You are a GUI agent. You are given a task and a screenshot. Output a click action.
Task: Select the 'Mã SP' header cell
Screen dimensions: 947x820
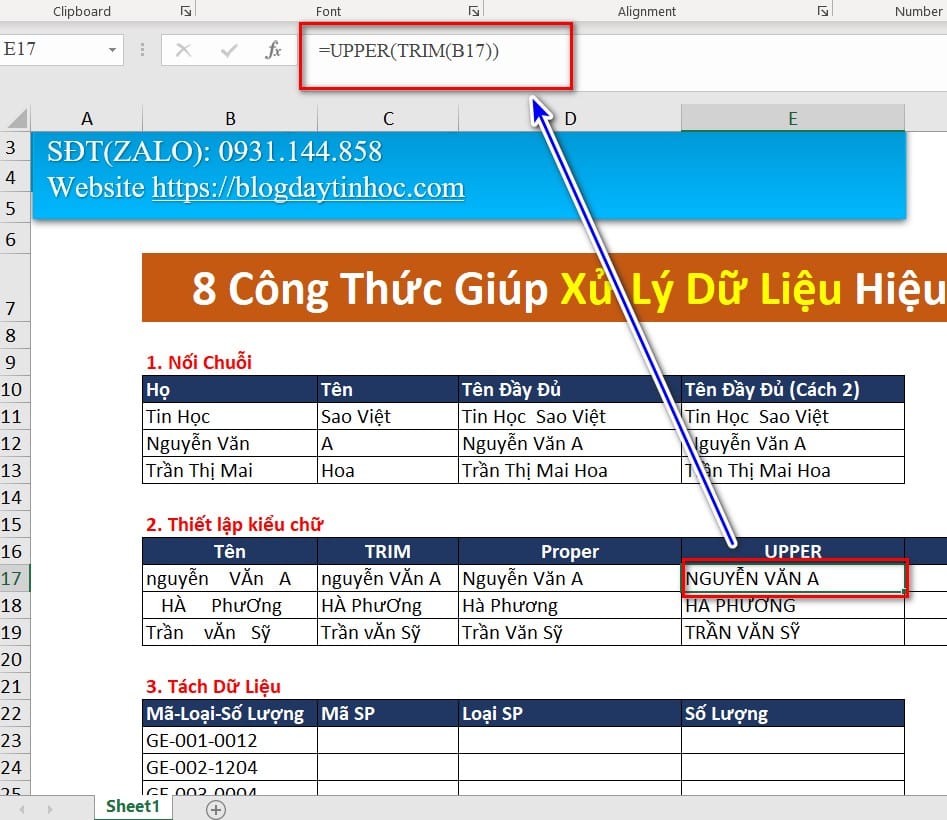(x=388, y=714)
